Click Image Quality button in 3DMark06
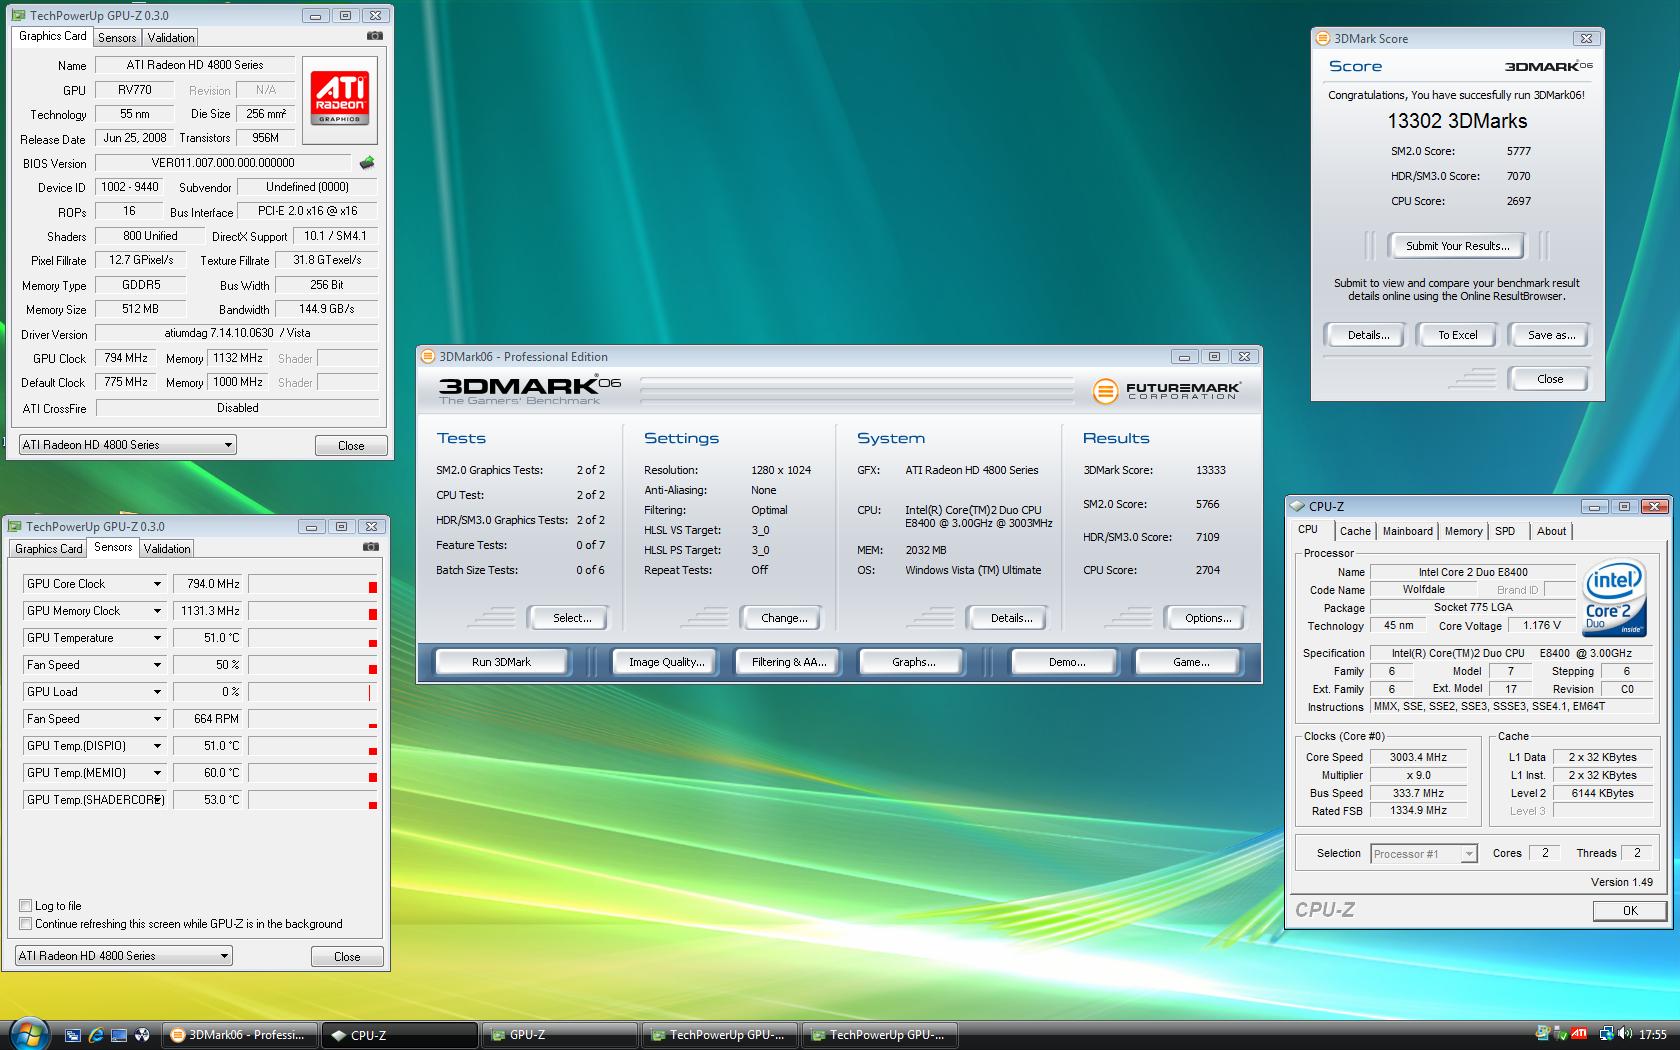 pos(666,662)
